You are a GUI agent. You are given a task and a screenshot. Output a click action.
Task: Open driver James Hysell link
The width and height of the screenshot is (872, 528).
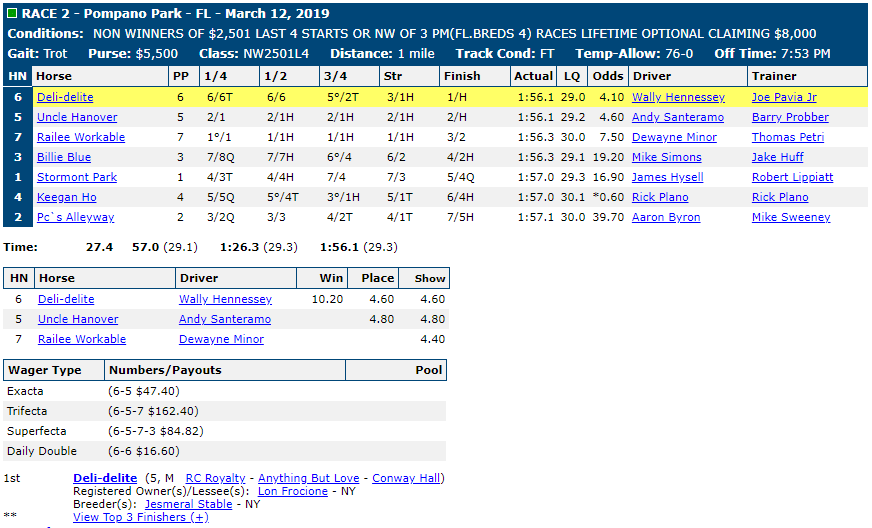pyautogui.click(x=667, y=177)
